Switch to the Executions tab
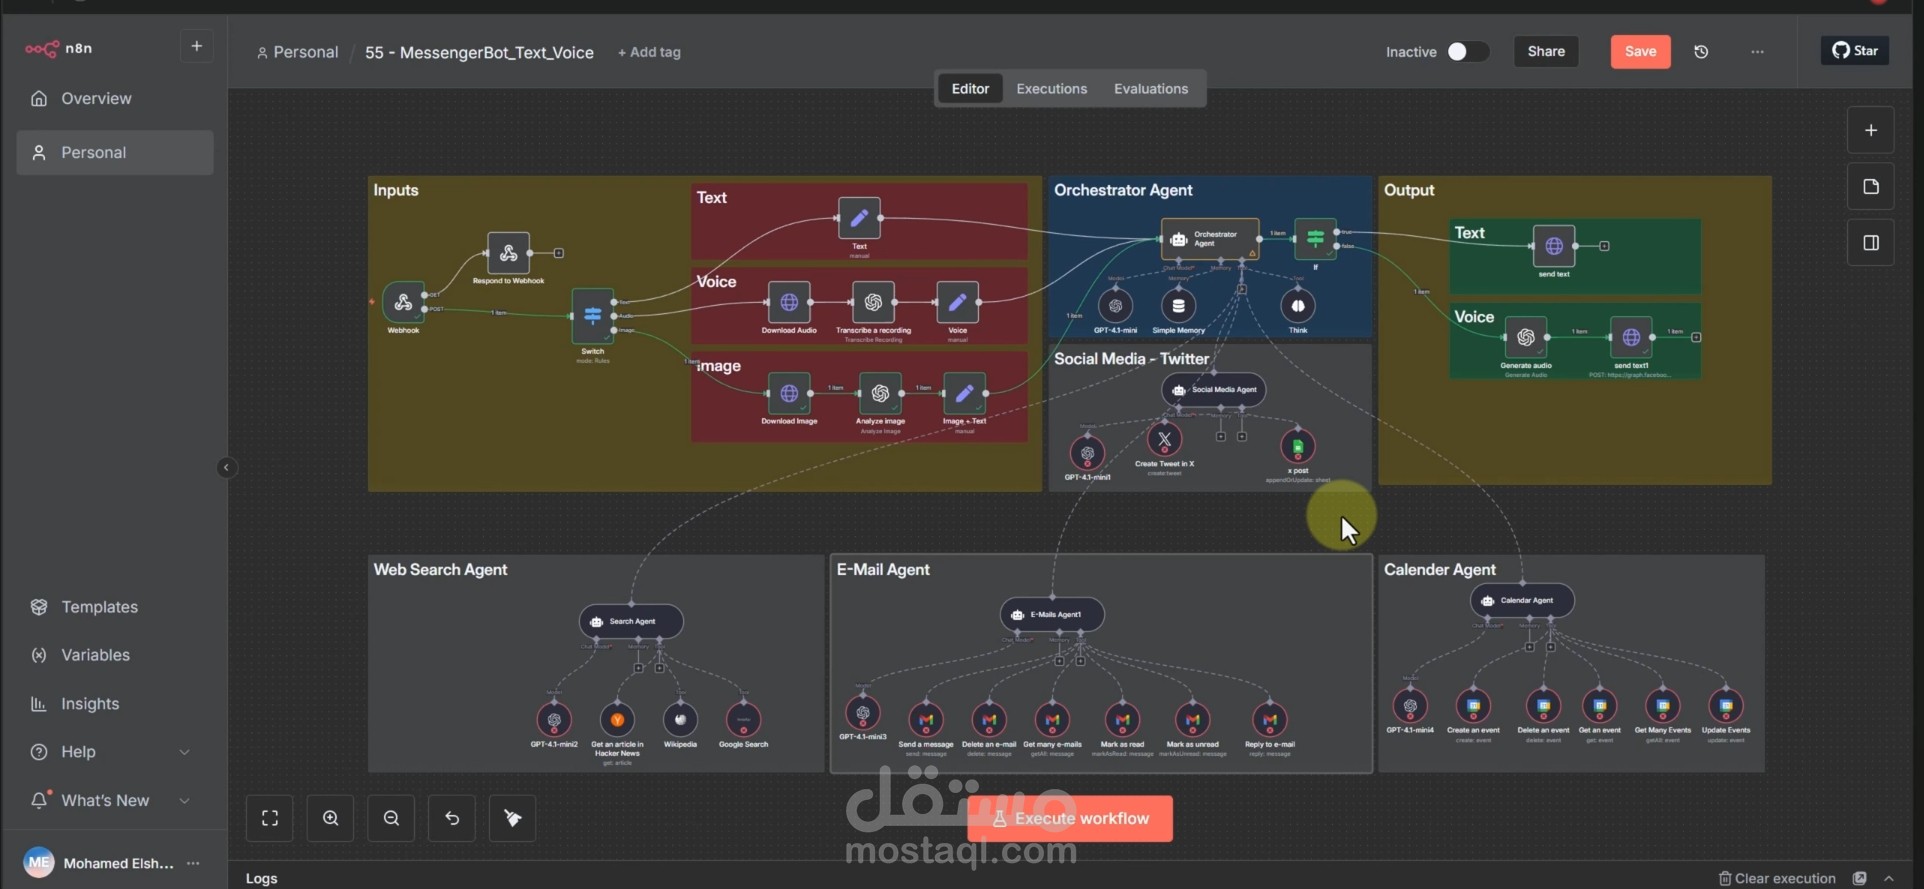The width and height of the screenshot is (1924, 889). pos(1051,89)
